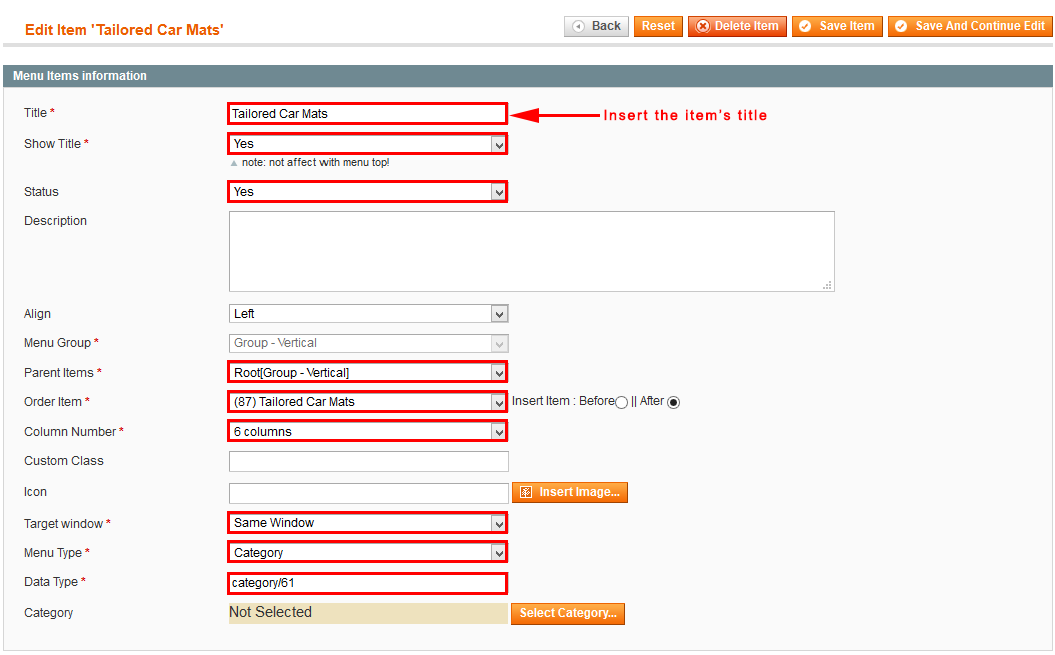
Task: Open the Show Title dropdown
Action: pos(367,143)
